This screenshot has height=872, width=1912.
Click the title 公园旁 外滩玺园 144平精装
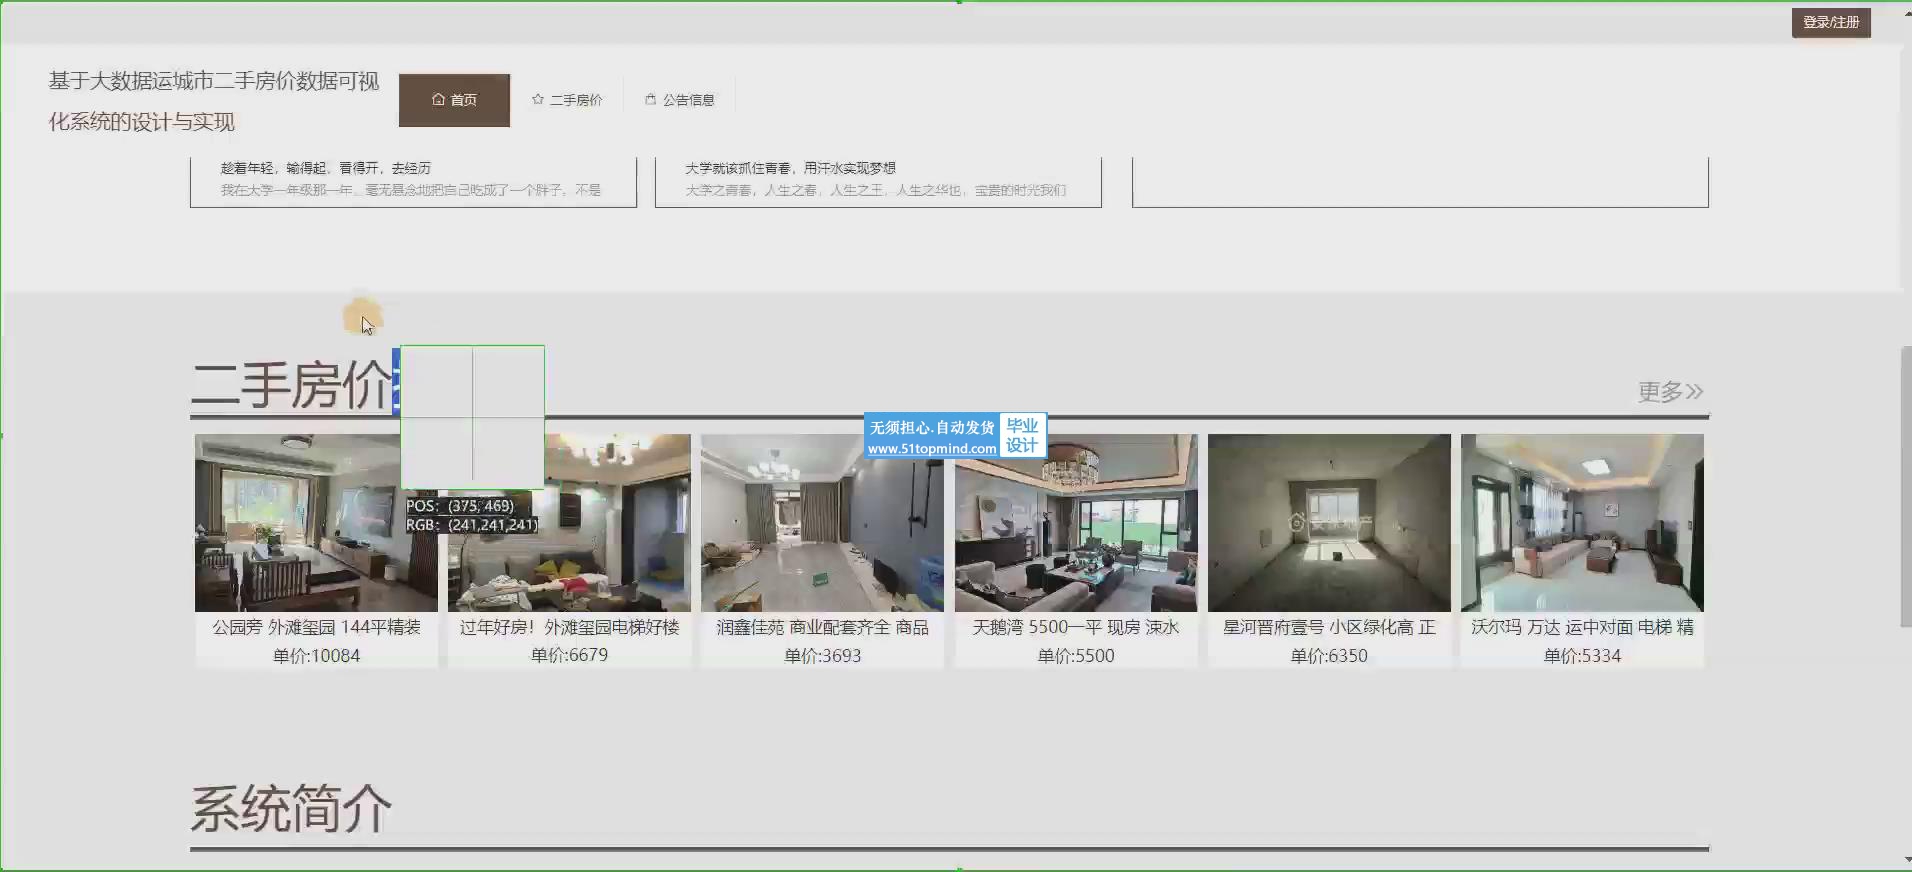click(x=316, y=627)
